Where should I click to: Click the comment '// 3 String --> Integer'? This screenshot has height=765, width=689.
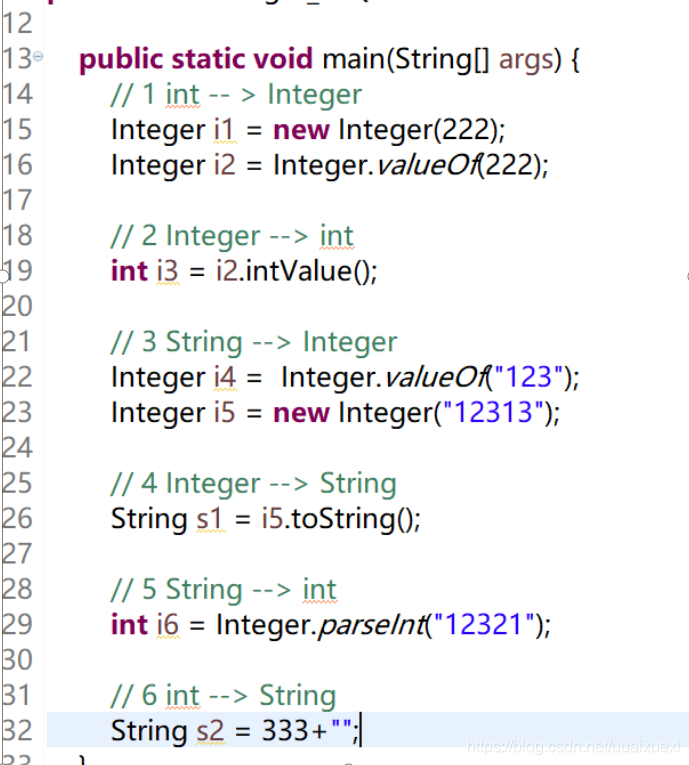(254, 342)
